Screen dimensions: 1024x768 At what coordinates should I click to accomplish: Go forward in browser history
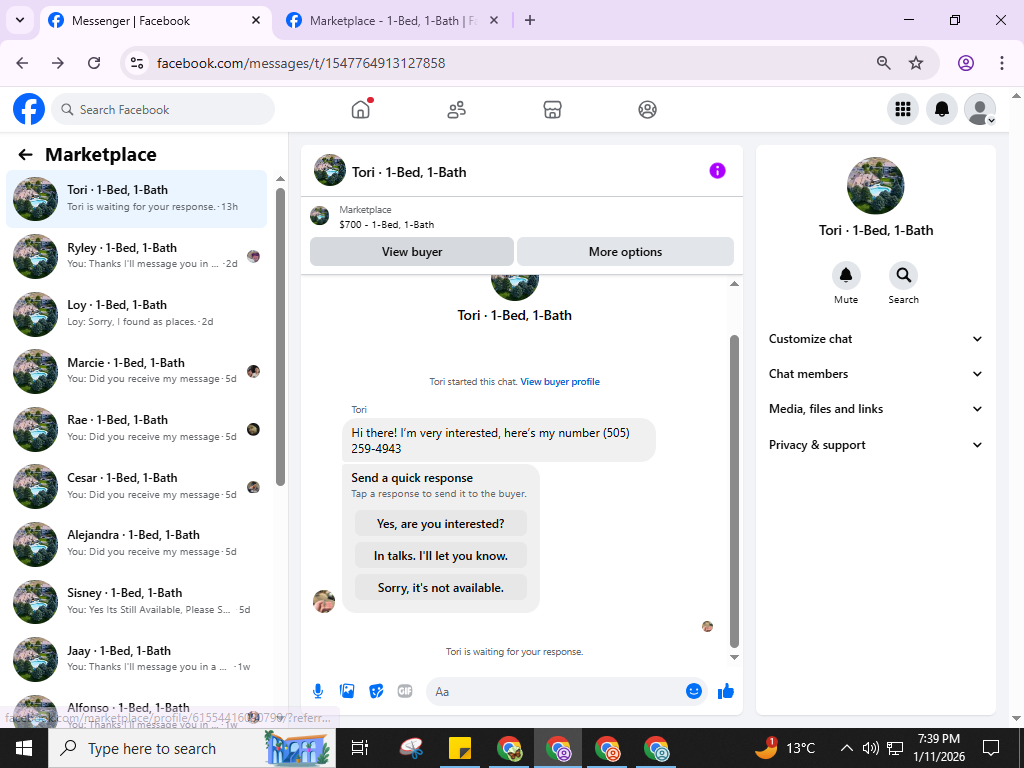point(58,63)
